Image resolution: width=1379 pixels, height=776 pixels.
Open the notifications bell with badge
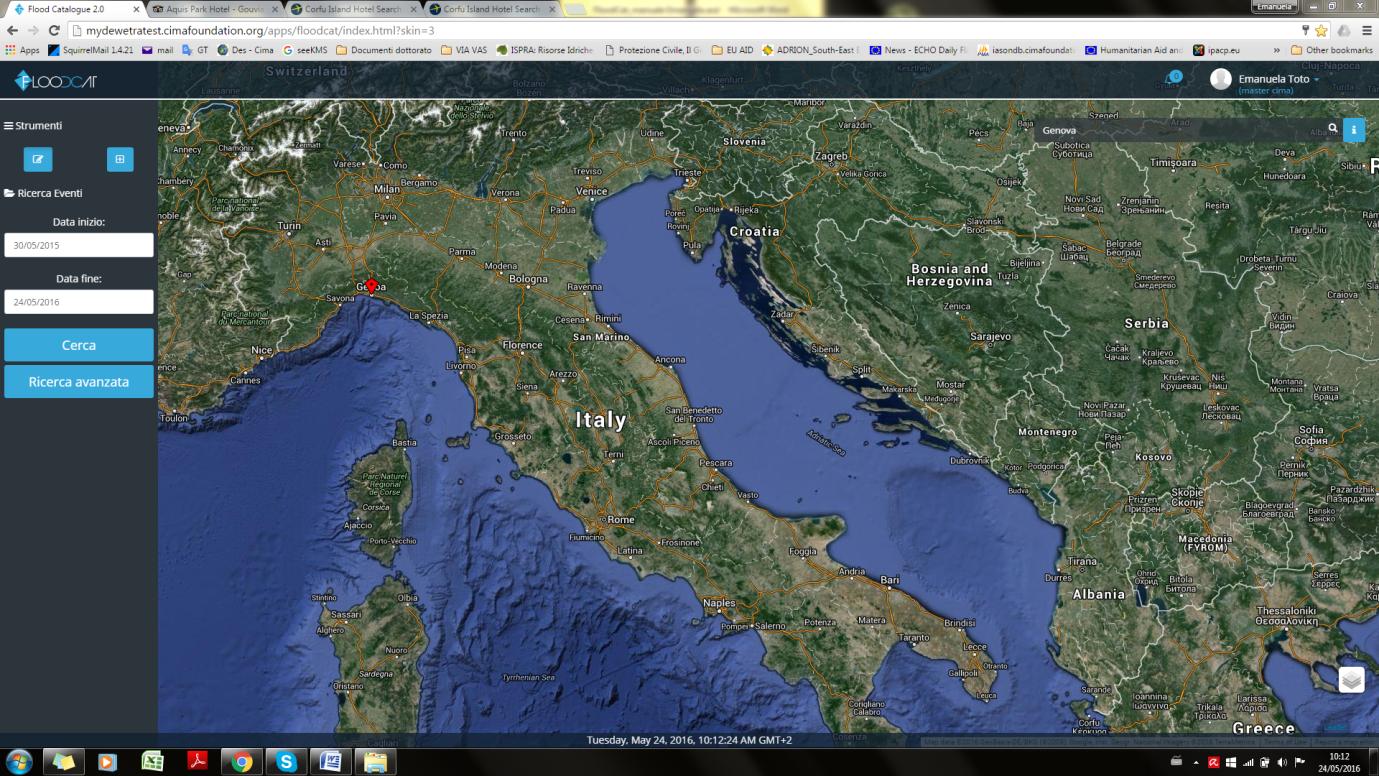click(1173, 78)
